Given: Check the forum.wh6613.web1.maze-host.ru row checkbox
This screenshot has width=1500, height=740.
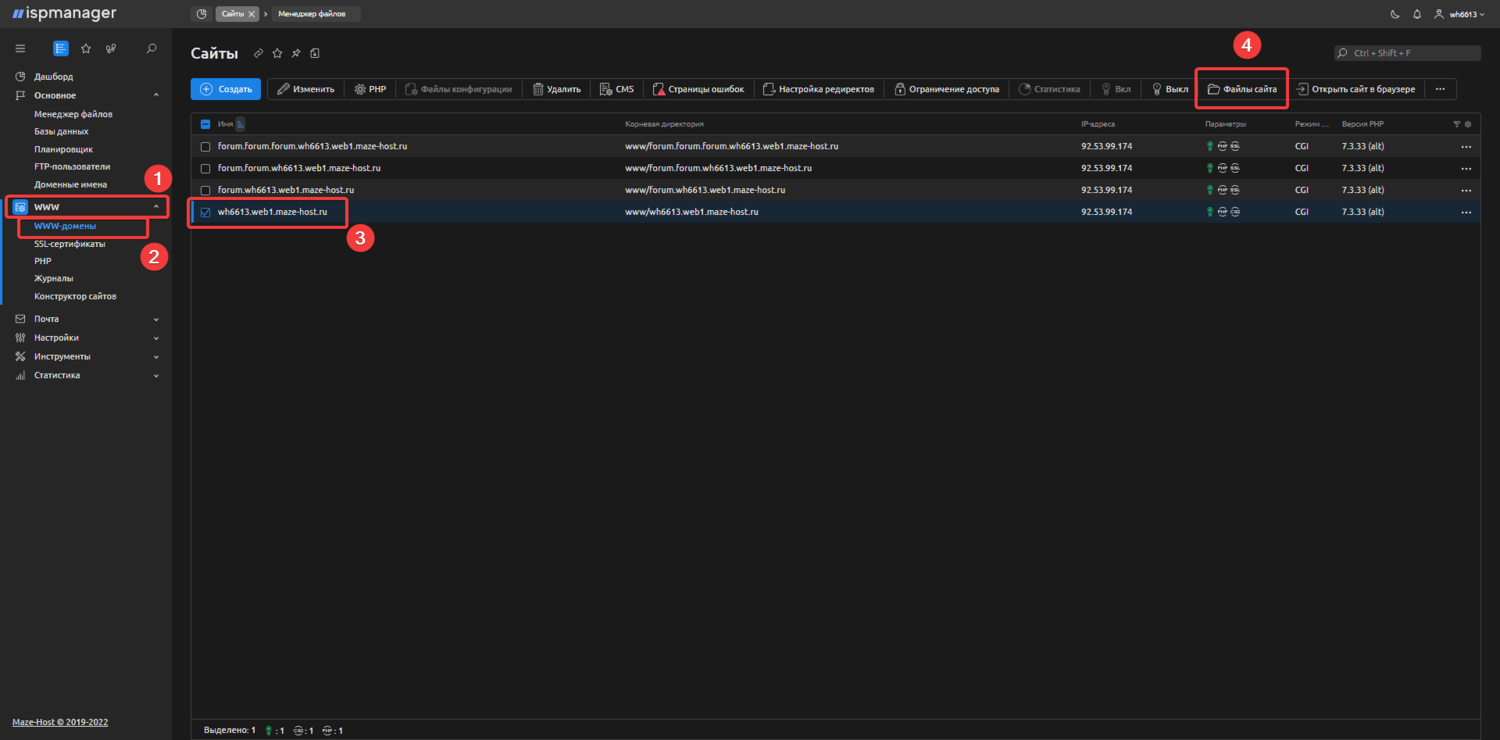Looking at the screenshot, I should click(x=206, y=190).
